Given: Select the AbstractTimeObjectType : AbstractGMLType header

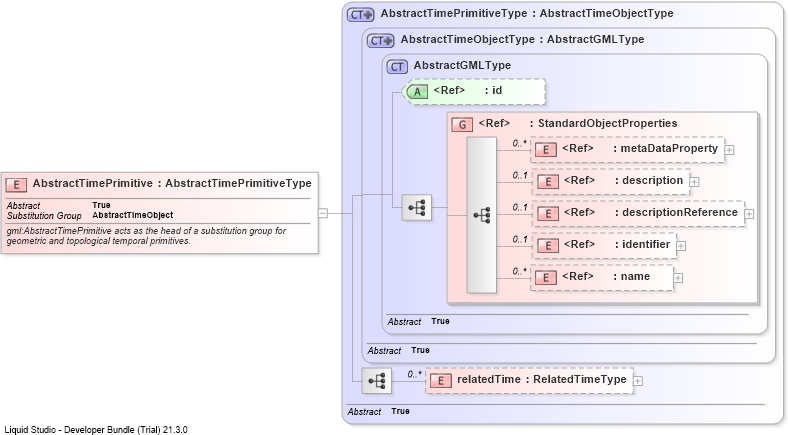Looking at the screenshot, I should (x=522, y=40).
